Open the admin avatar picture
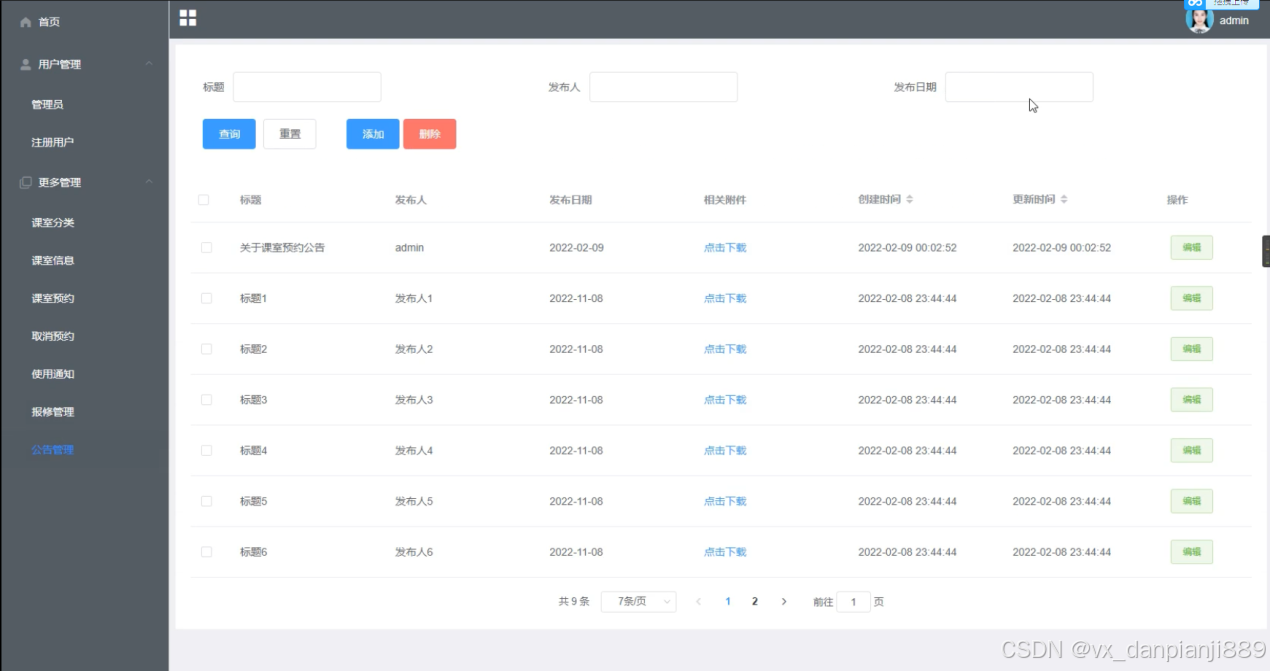Image resolution: width=1270 pixels, height=671 pixels. coord(1199,19)
